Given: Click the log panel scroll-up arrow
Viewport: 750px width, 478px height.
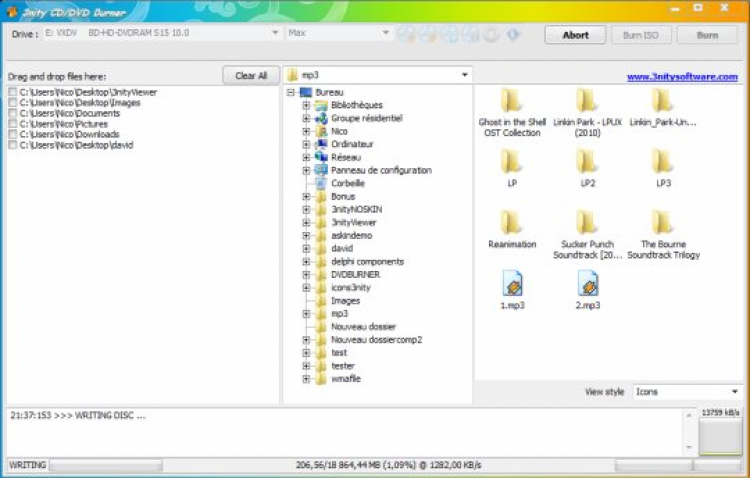Looking at the screenshot, I should 689,415.
